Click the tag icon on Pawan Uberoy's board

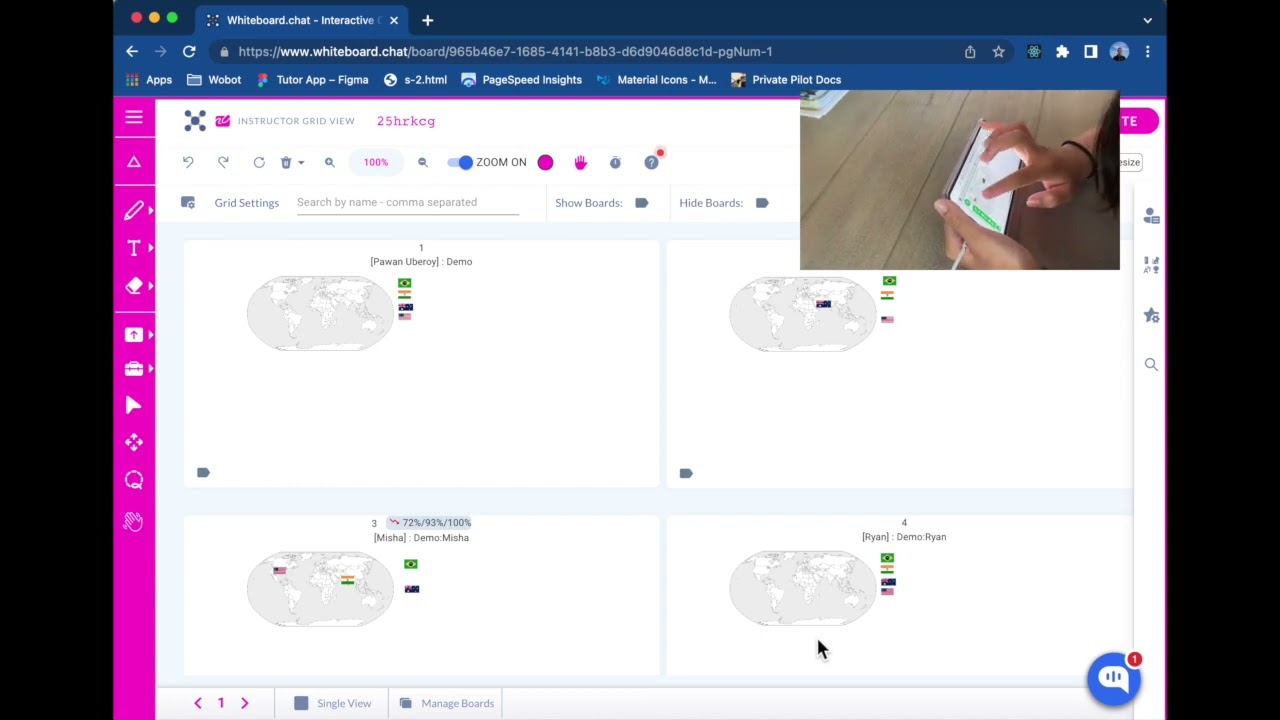point(203,472)
